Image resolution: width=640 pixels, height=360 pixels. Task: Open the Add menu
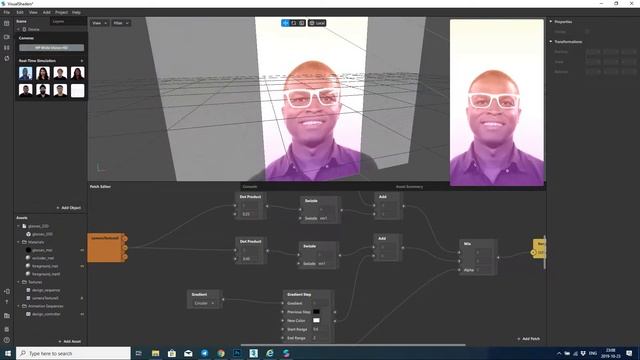[x=47, y=12]
